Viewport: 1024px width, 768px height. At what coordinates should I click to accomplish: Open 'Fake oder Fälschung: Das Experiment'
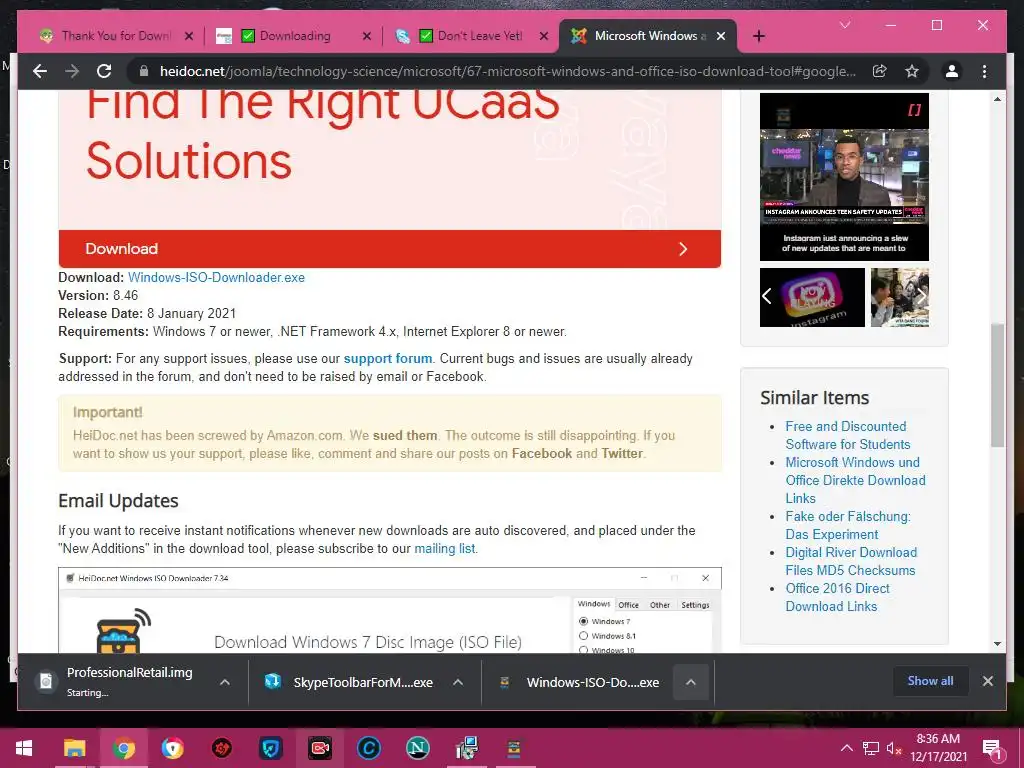[x=848, y=525]
